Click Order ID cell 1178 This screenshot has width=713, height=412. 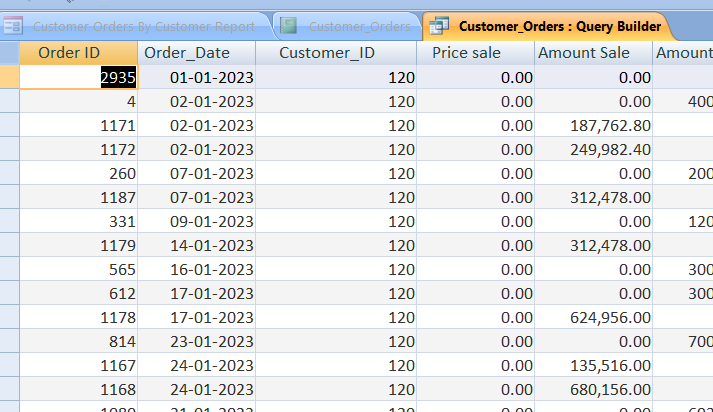click(78, 318)
